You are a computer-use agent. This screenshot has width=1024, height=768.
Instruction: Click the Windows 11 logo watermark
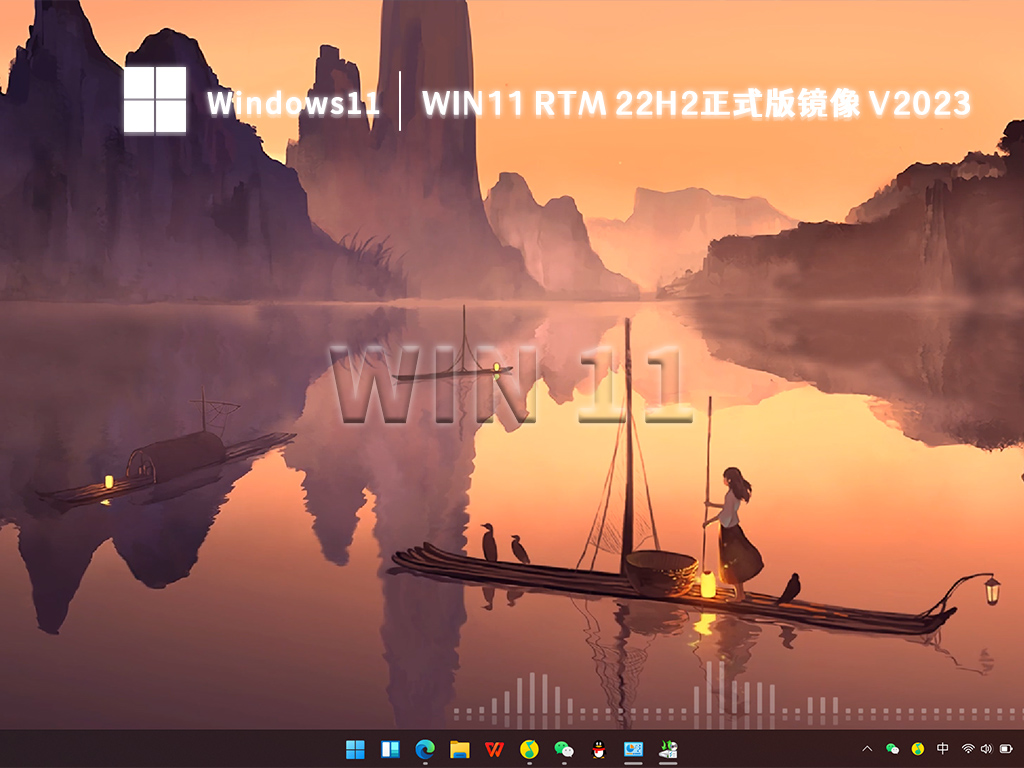156,100
